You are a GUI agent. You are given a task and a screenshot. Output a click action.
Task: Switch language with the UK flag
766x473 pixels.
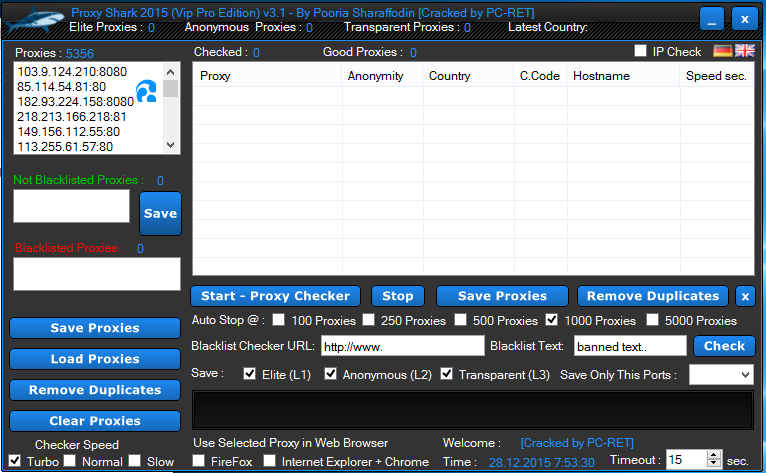(x=745, y=51)
